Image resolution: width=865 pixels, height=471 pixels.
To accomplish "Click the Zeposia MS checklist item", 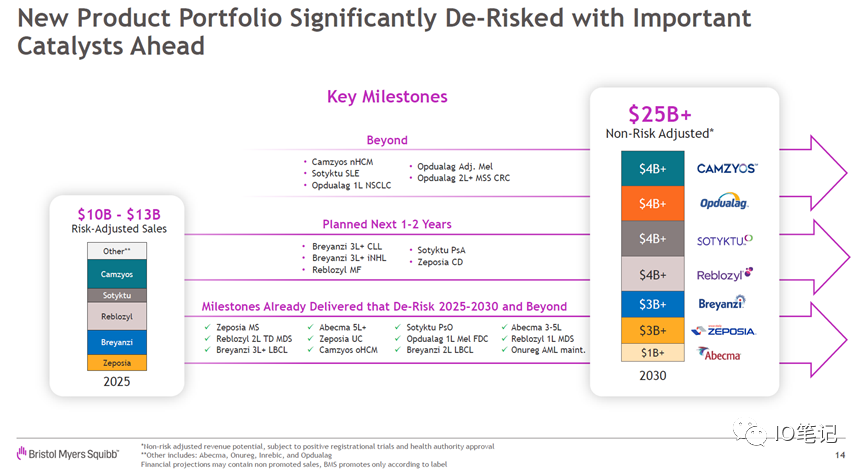I will click(x=237, y=328).
